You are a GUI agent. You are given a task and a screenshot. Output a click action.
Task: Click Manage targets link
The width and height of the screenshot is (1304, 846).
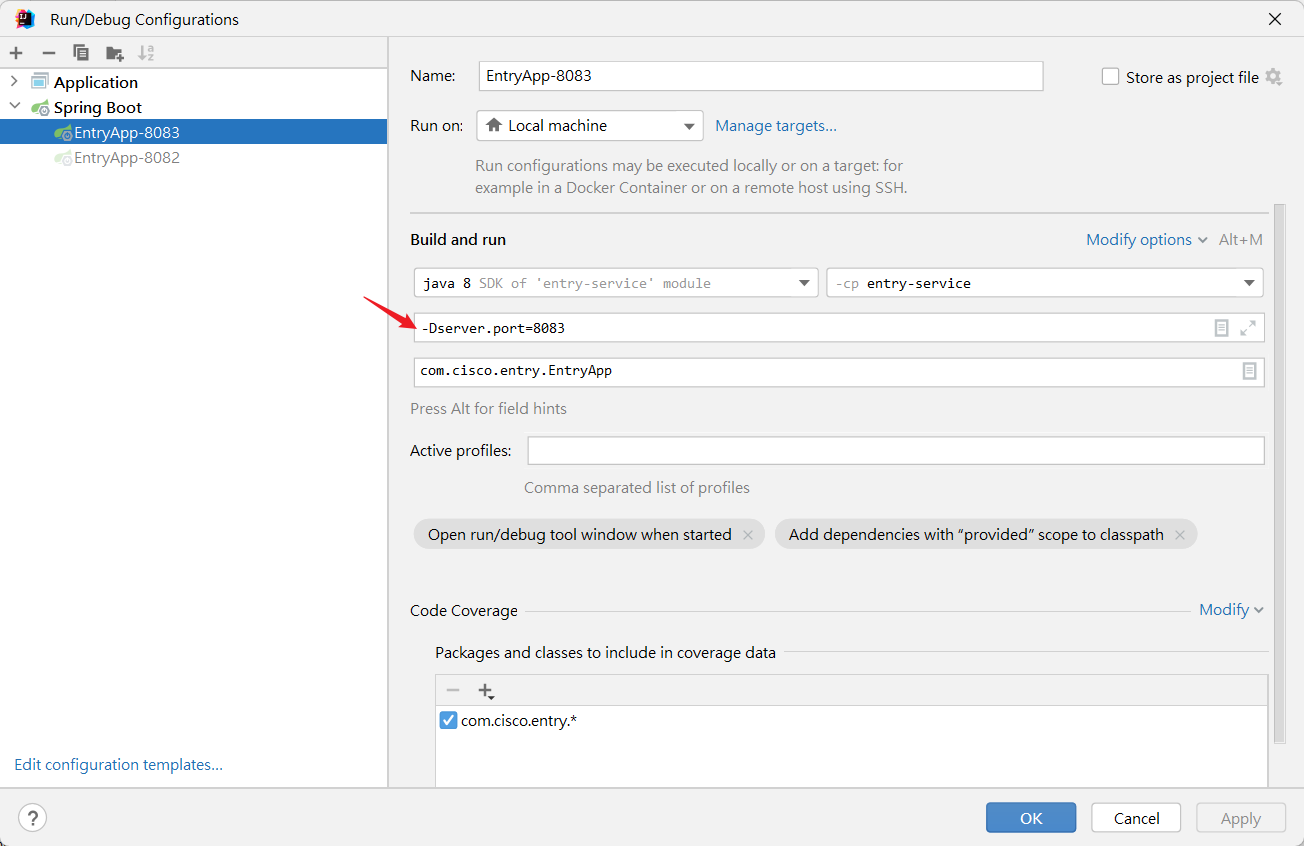[x=776, y=125]
